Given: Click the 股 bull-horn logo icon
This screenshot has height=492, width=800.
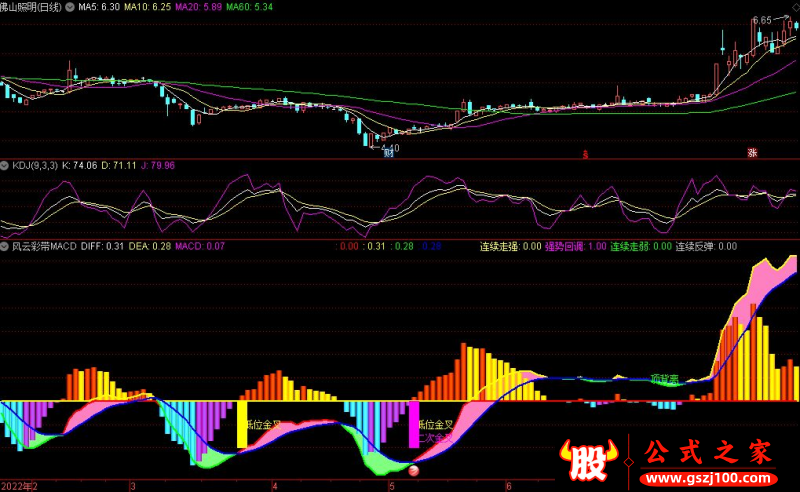Looking at the screenshot, I should click(589, 460).
